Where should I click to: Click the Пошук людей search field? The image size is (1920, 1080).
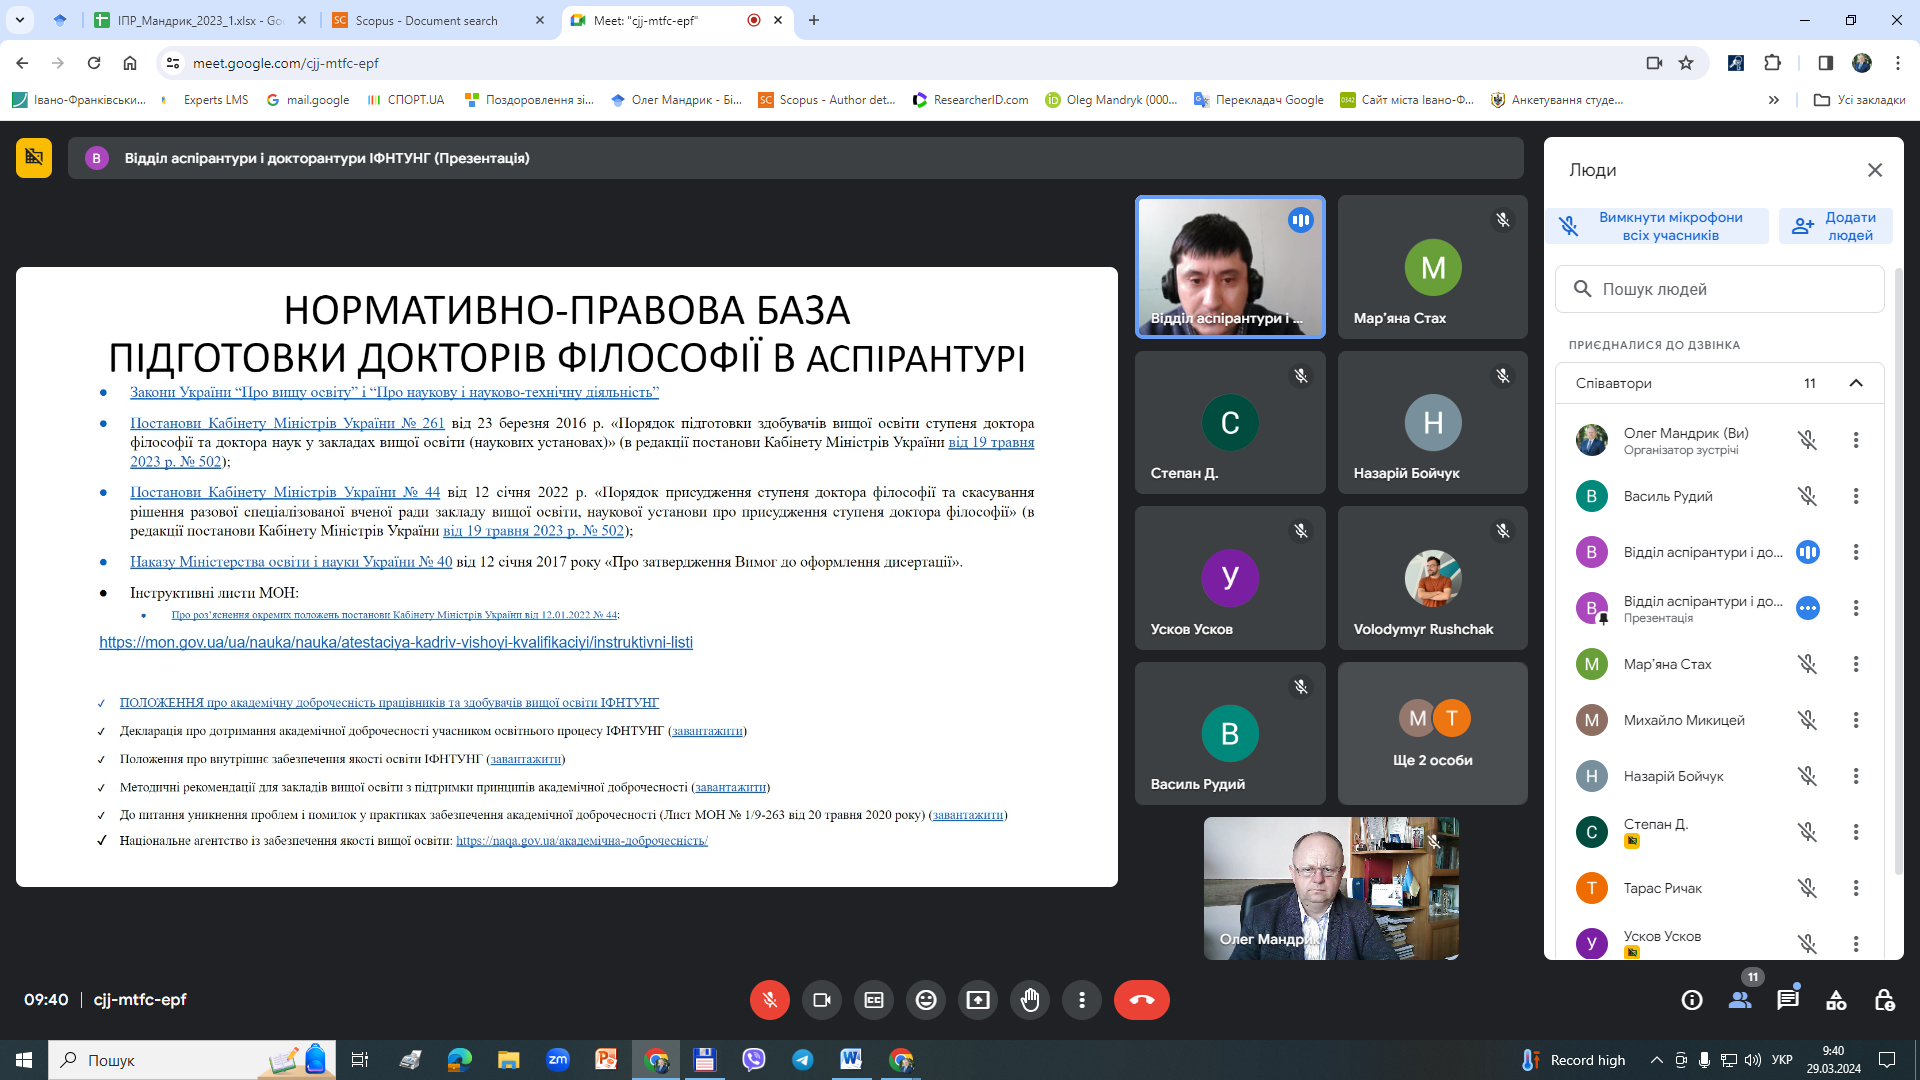point(1720,289)
